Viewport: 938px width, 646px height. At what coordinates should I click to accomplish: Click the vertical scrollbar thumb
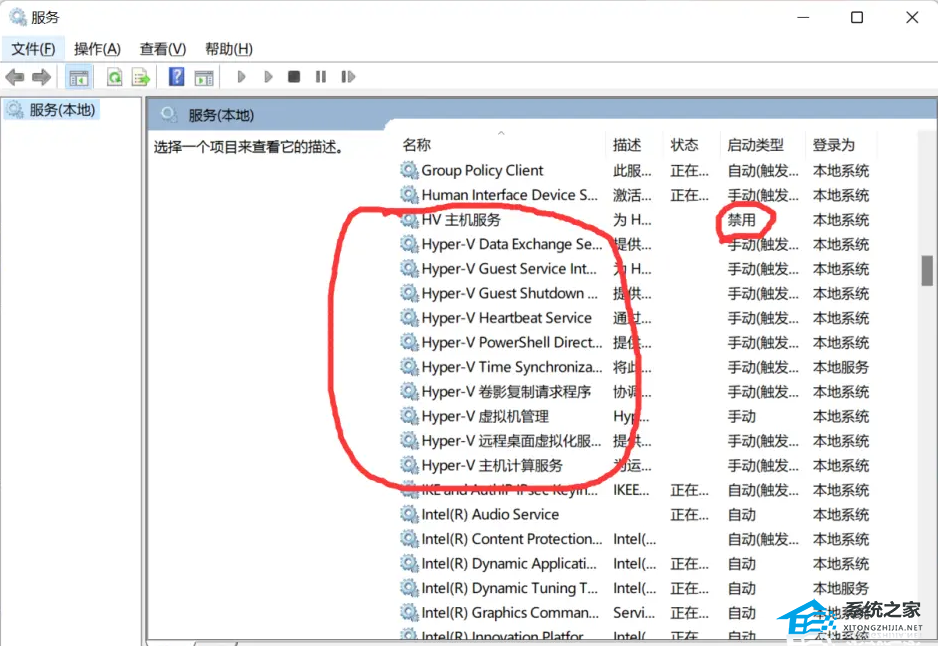[927, 270]
